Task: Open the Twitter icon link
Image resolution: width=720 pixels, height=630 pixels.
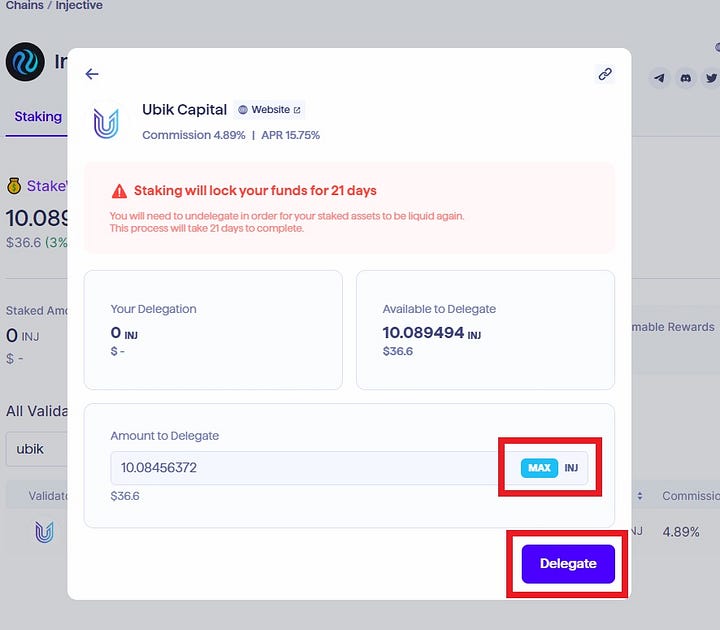Action: click(711, 77)
